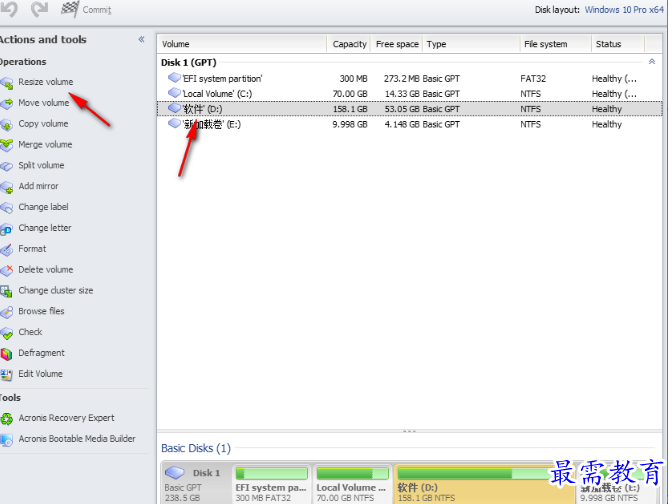Click the Commit flag icon
672x504 pixels.
[x=70, y=9]
